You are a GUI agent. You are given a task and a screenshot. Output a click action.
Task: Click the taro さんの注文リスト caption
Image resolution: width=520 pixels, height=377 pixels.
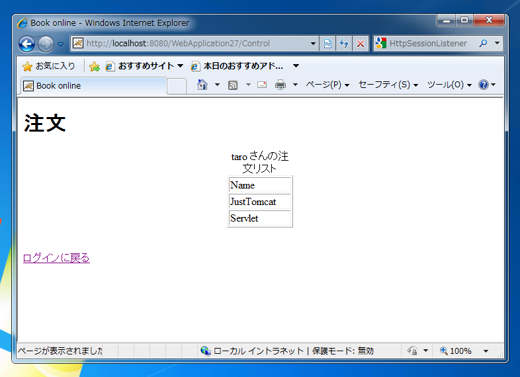[x=260, y=162]
